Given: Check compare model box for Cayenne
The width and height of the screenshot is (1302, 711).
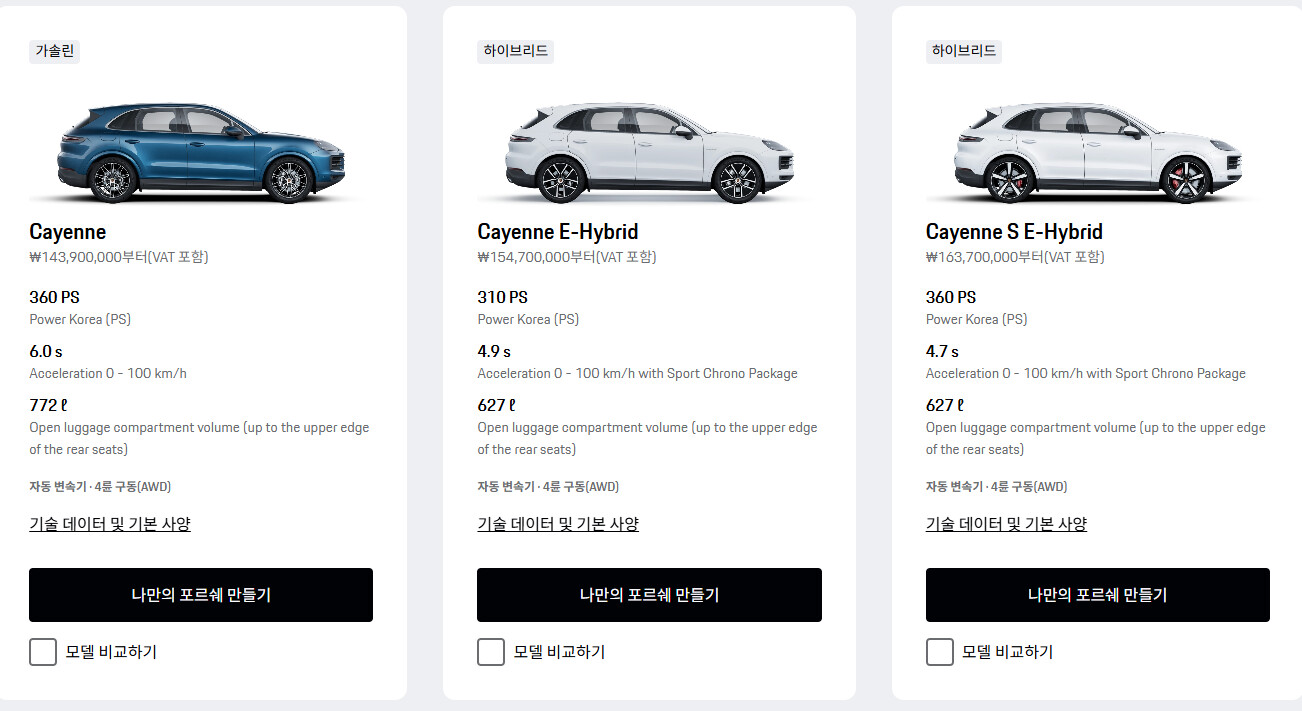Looking at the screenshot, I should pos(43,652).
